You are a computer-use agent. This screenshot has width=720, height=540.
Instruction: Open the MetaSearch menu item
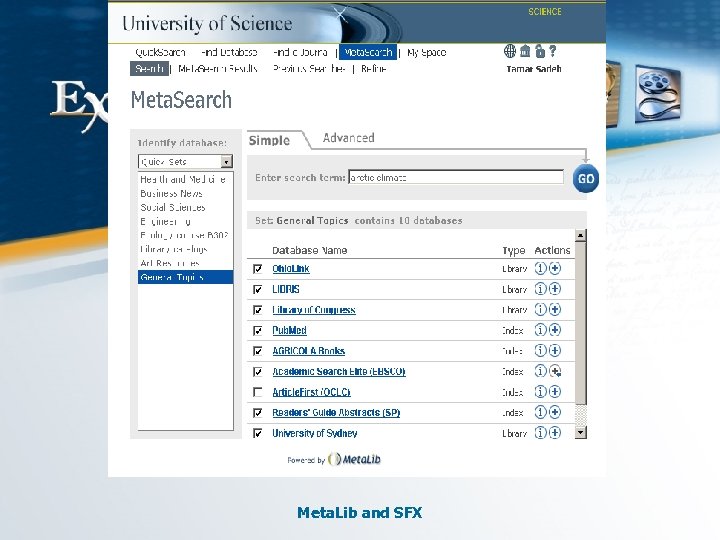tap(368, 52)
